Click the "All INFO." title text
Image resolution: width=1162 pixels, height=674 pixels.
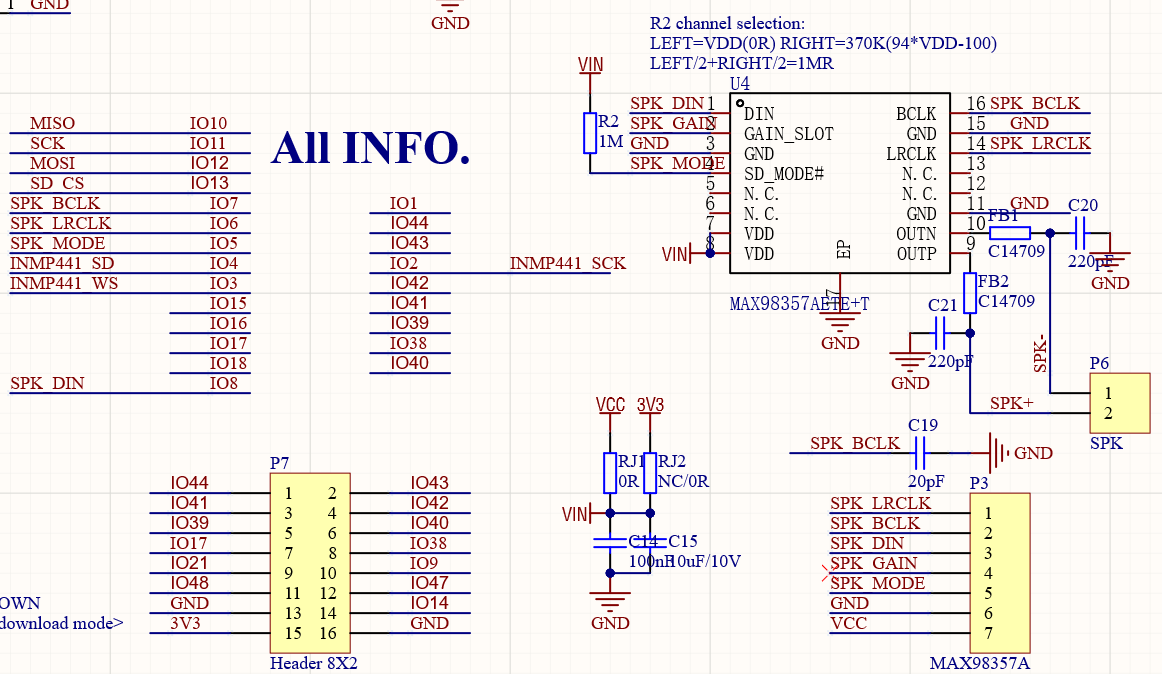(370, 147)
